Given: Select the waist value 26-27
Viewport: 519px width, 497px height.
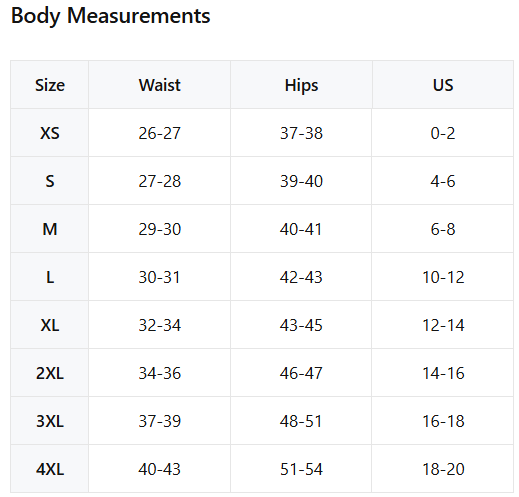Looking at the screenshot, I should pos(160,133).
